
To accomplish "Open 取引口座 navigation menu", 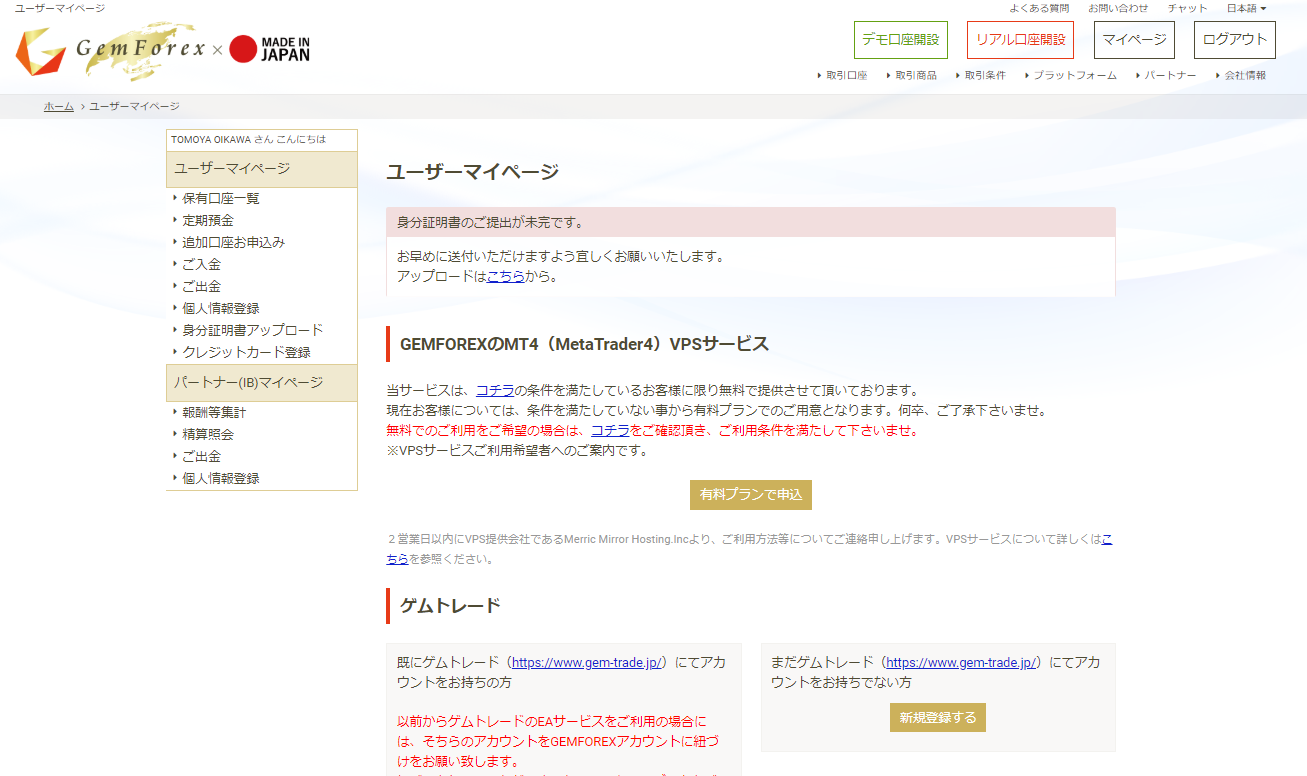I will coord(842,75).
